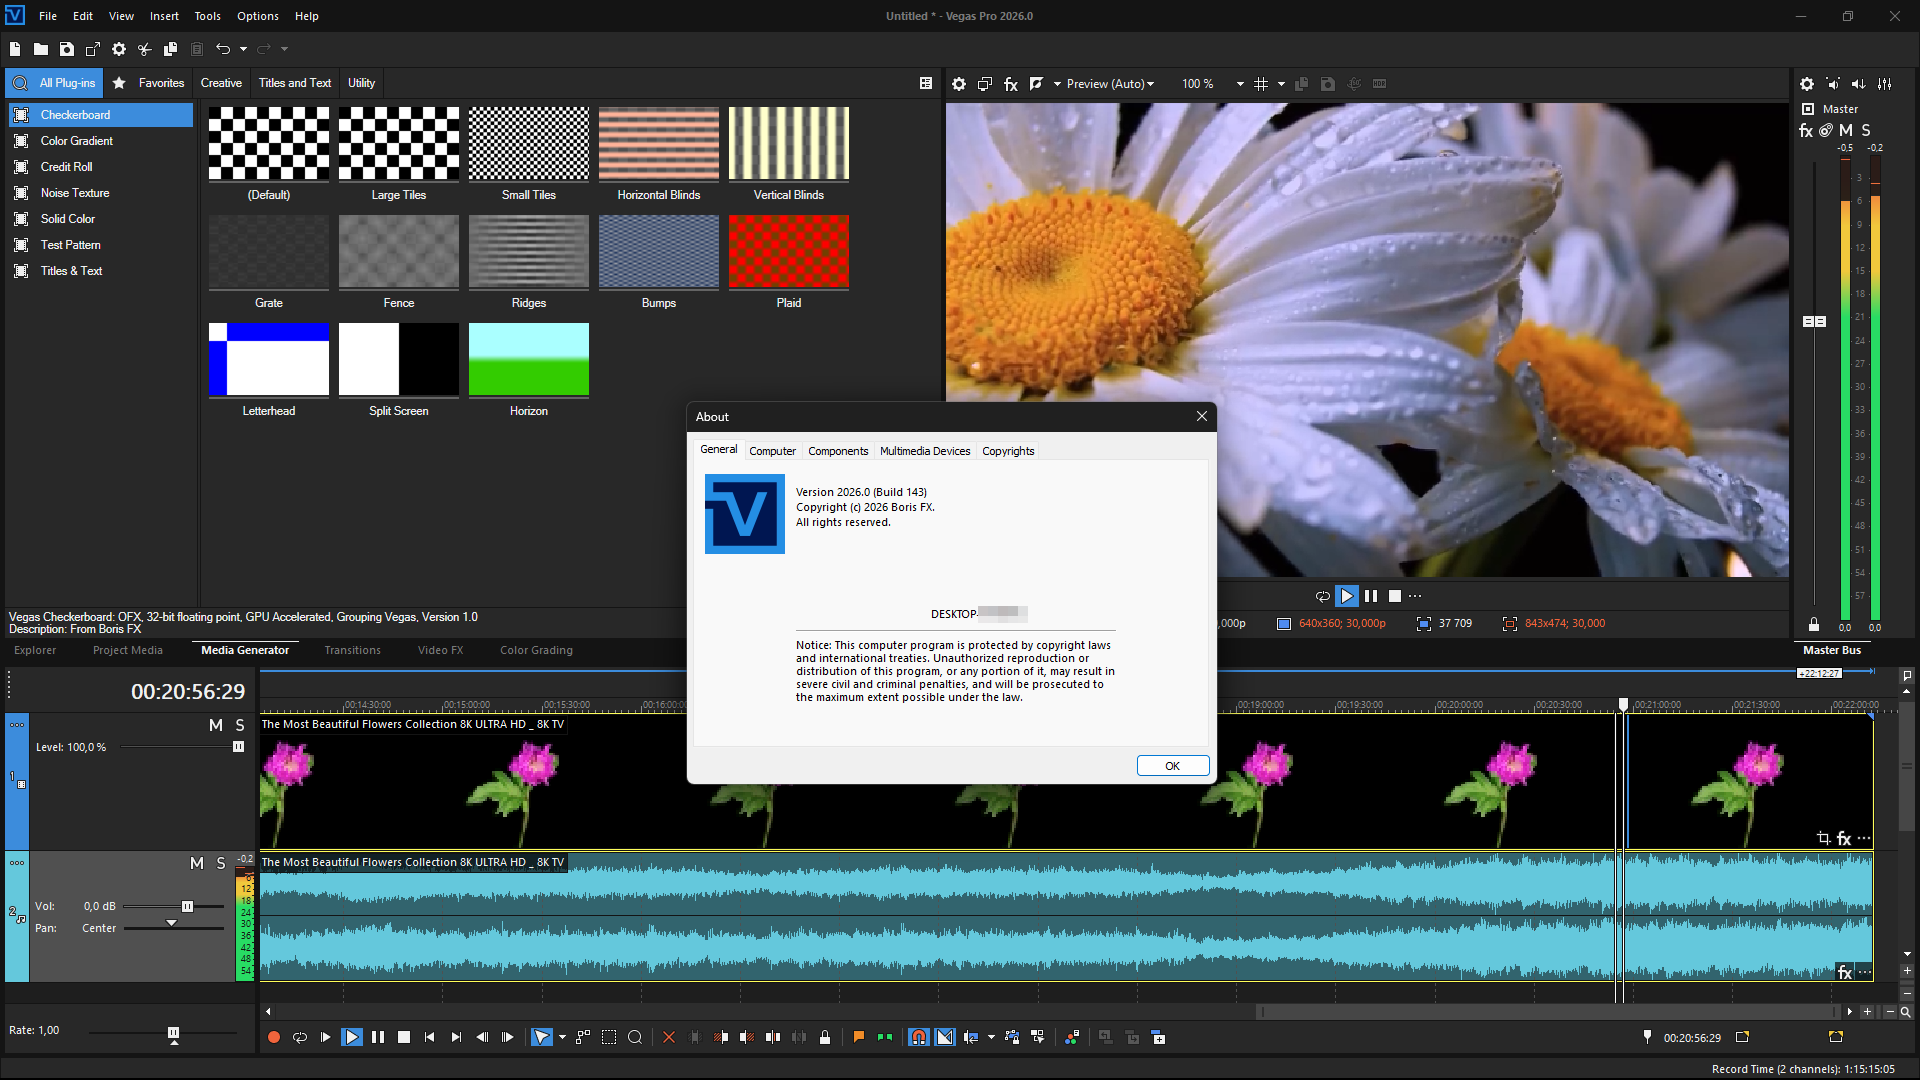Toggle loop playback in the timeline transport
Image resolution: width=1920 pixels, height=1080 pixels.
pyautogui.click(x=300, y=1038)
